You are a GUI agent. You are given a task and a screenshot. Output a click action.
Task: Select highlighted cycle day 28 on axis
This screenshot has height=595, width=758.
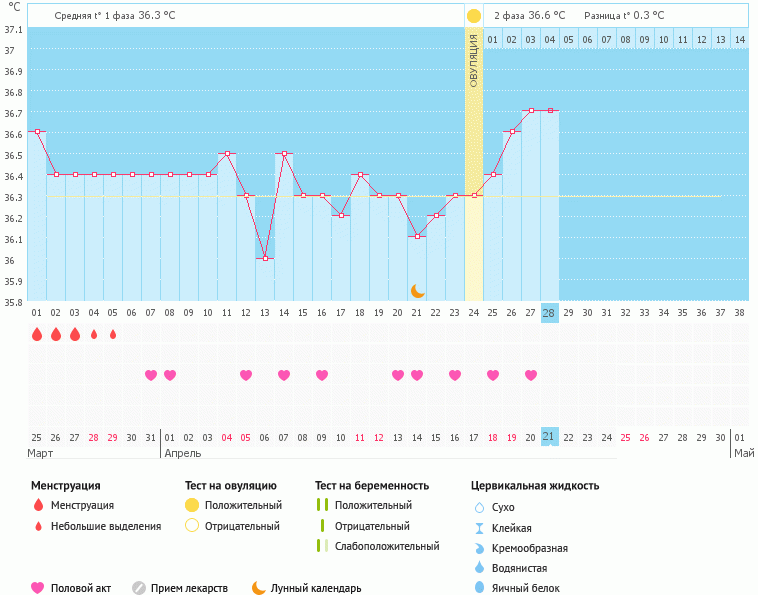[549, 312]
